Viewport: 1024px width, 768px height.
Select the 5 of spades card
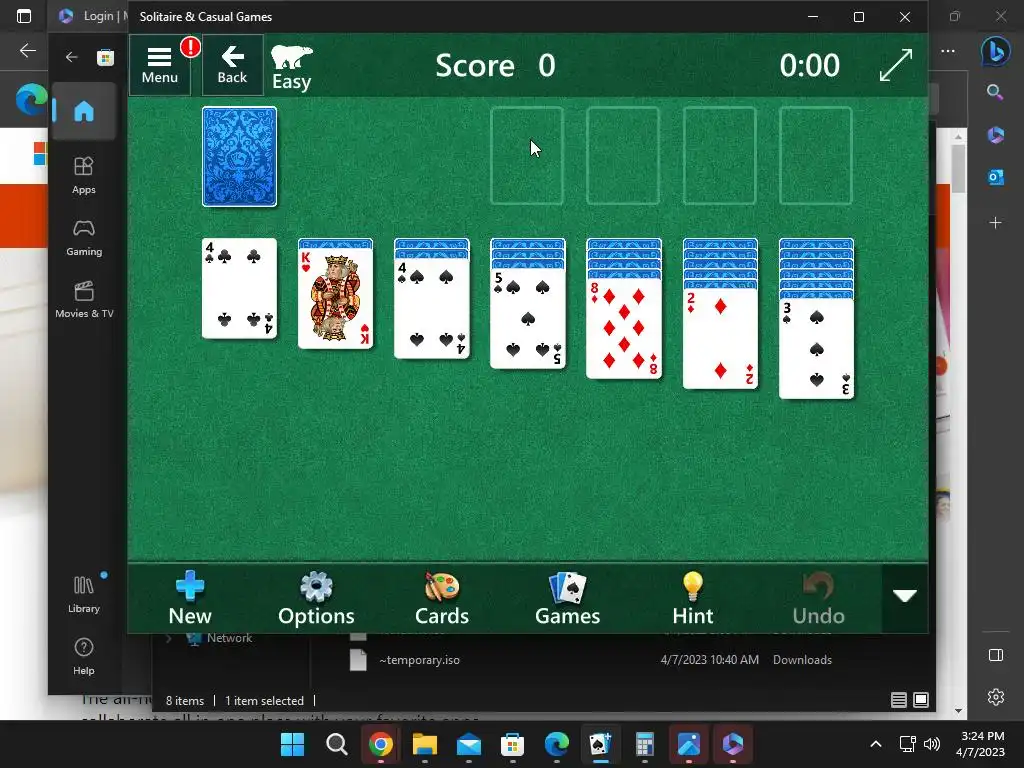coord(528,319)
